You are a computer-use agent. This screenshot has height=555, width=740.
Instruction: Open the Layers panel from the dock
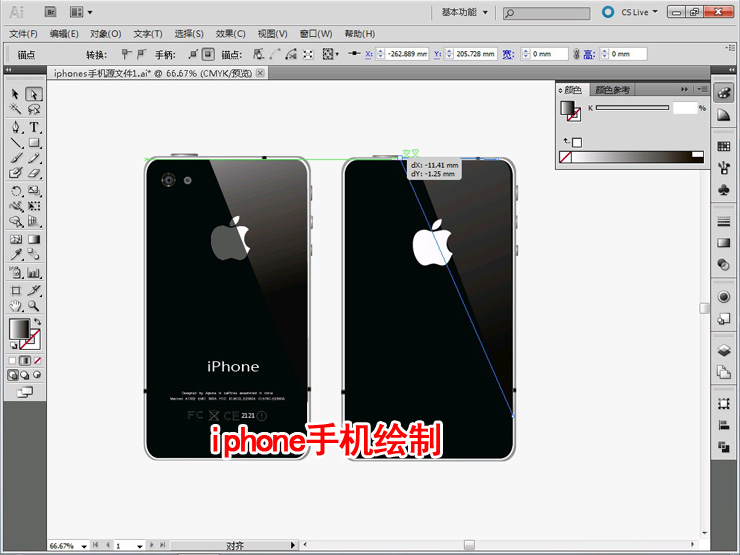723,351
